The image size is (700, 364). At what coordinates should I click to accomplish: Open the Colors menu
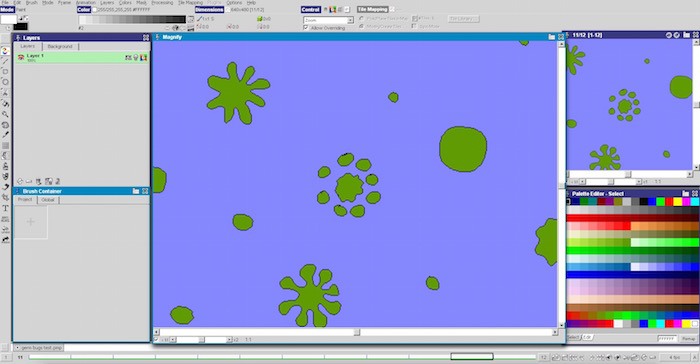tap(125, 3)
